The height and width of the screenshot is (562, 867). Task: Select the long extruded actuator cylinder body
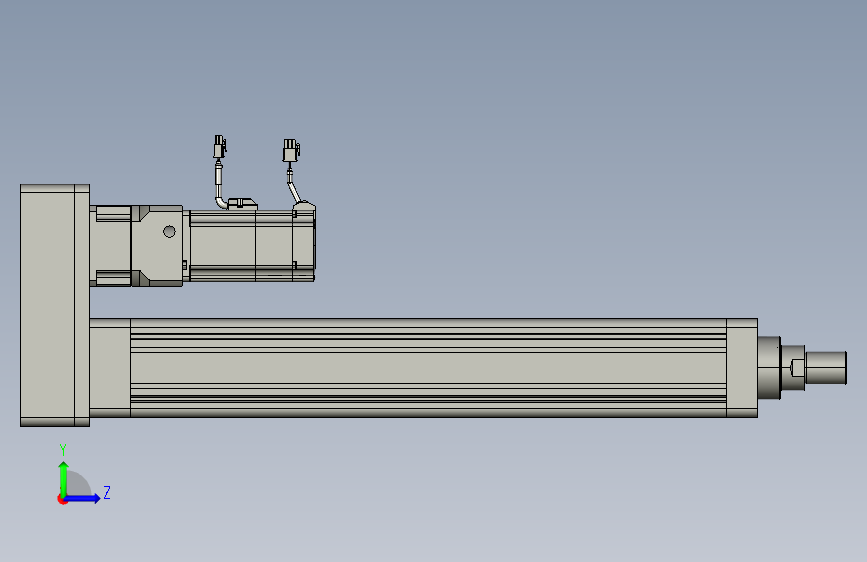click(428, 368)
